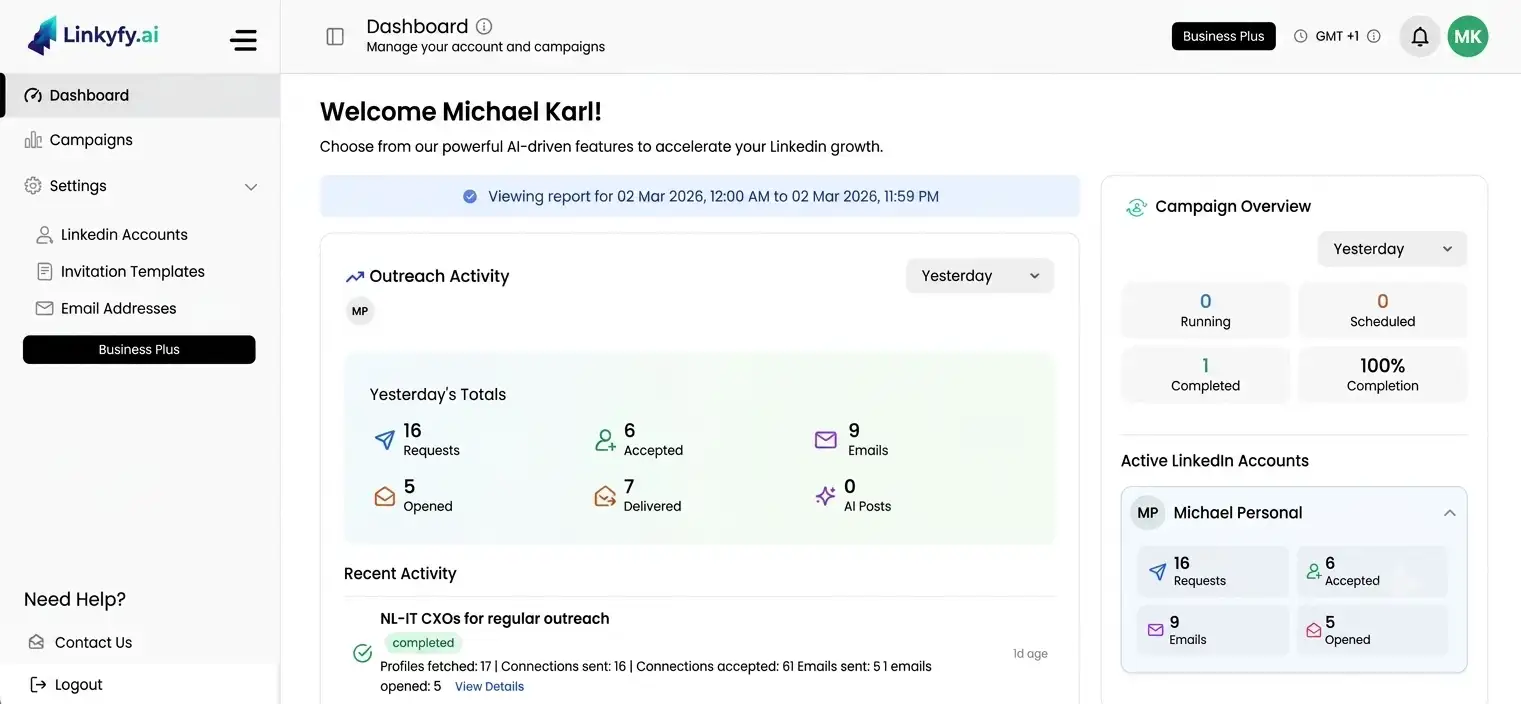Click Business Plus badge in header
Screen dimensions: 1521x704
[x=1223, y=36]
